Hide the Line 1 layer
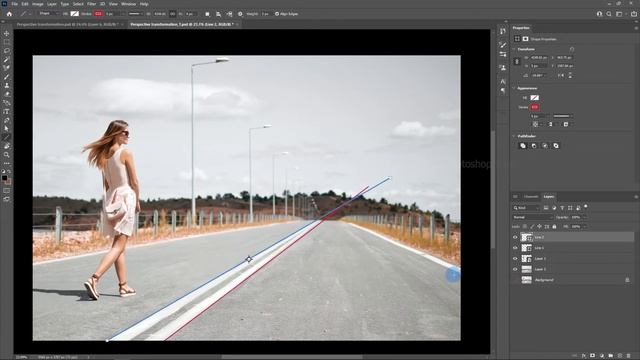640x360 pixels. point(515,248)
